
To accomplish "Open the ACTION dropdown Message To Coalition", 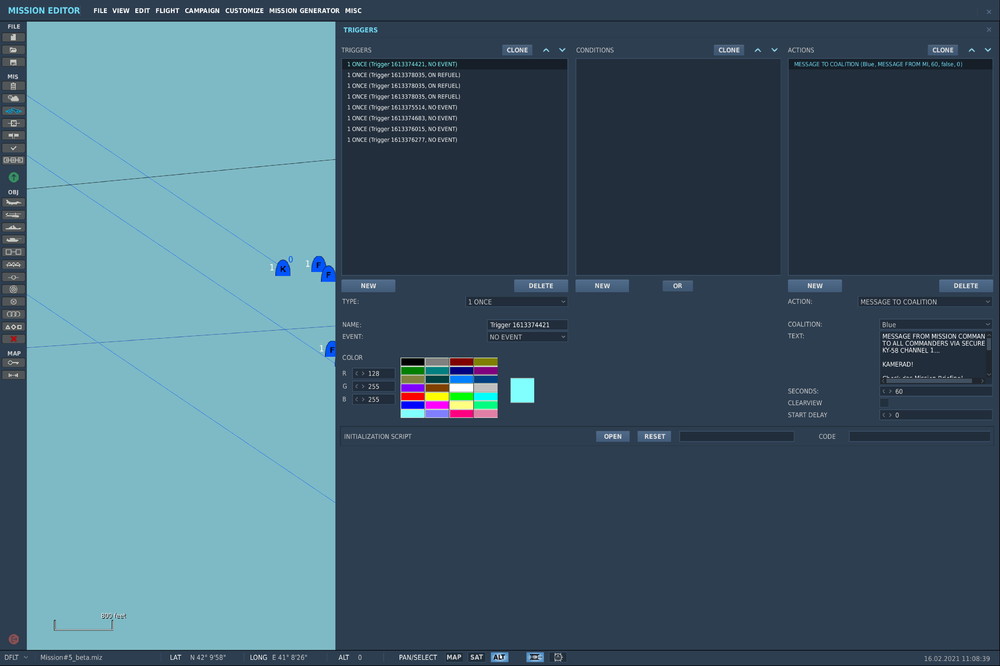I will click(925, 302).
